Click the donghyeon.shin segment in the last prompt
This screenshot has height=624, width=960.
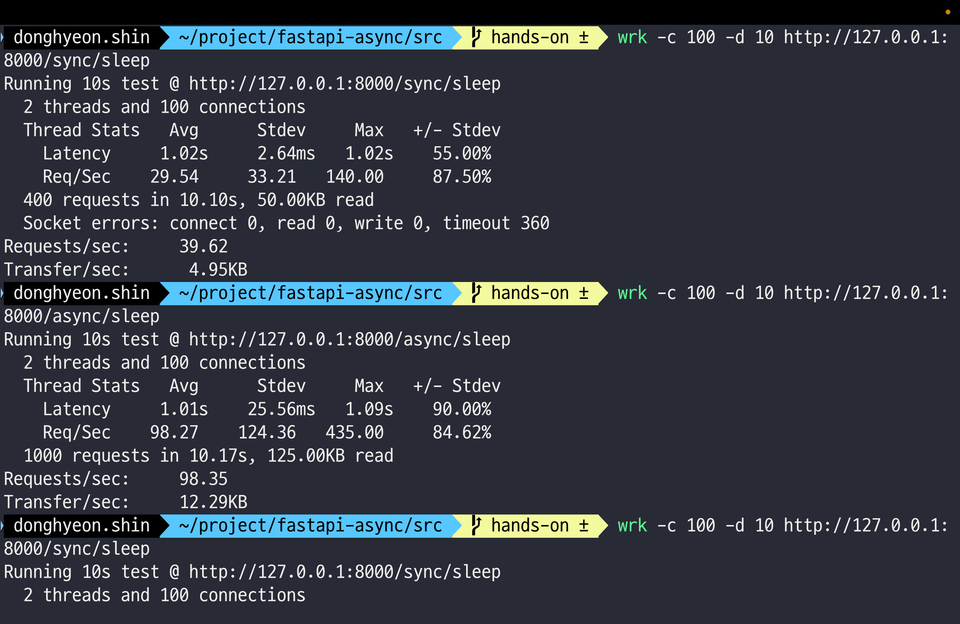(81, 525)
